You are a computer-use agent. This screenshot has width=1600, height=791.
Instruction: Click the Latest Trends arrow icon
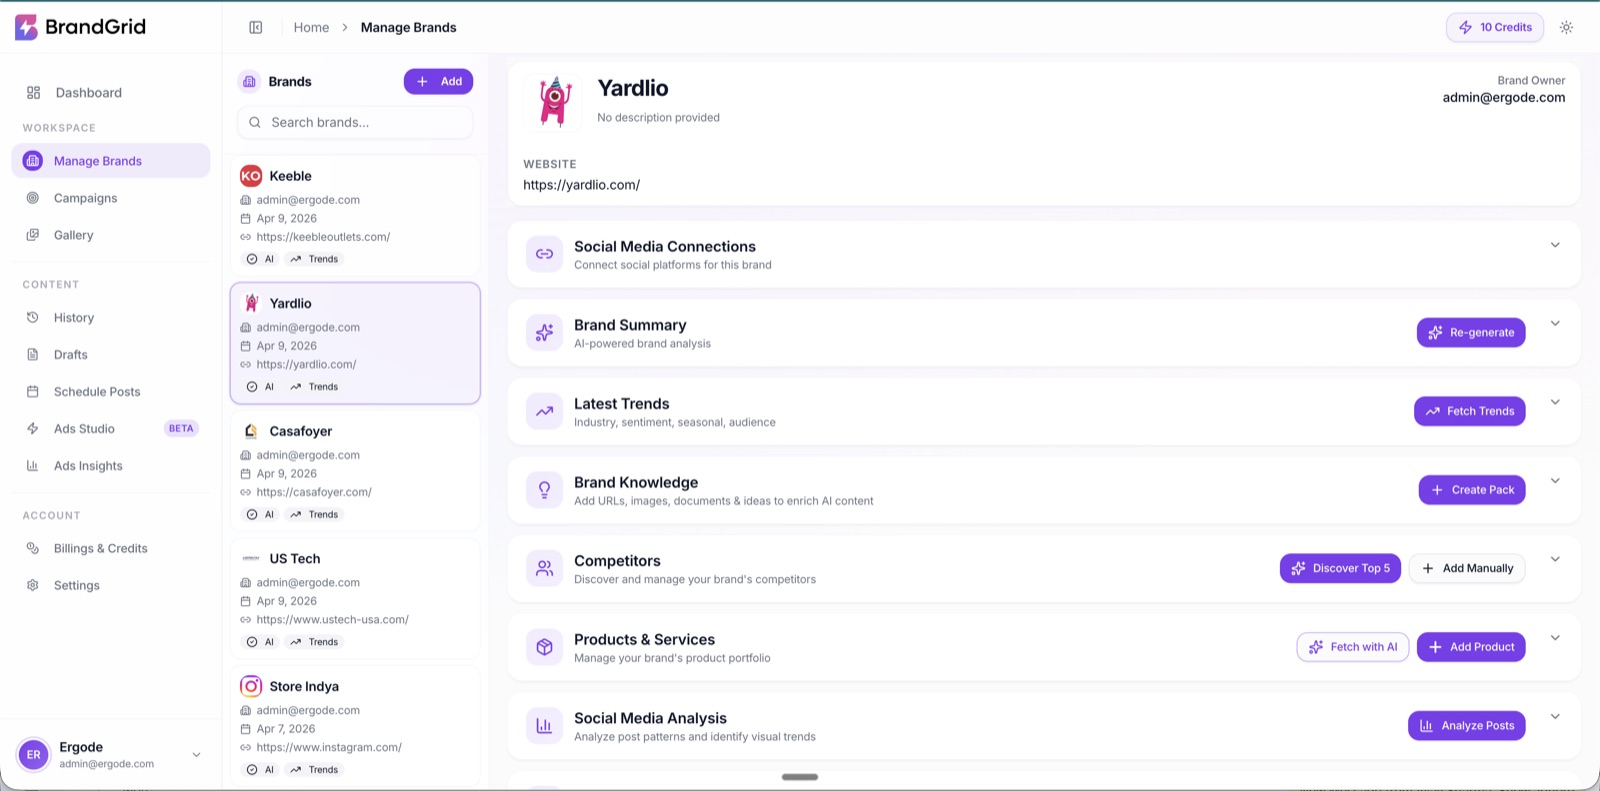(x=544, y=411)
